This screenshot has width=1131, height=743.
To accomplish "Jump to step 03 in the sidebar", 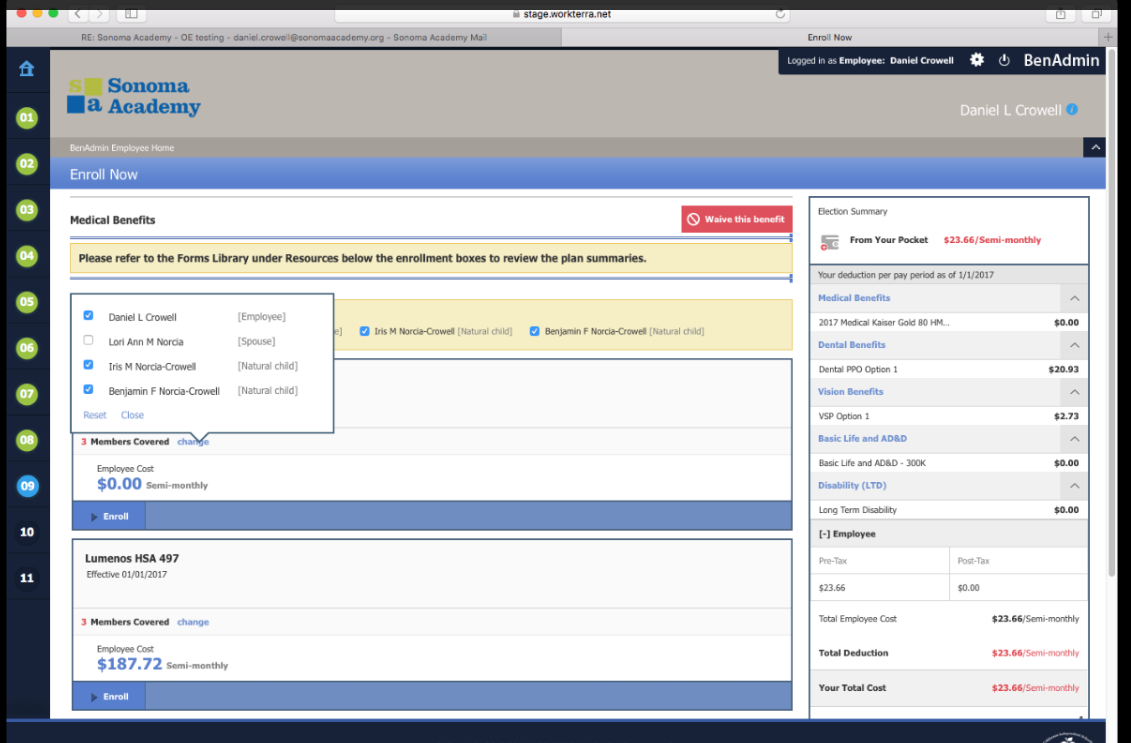I will click(27, 210).
